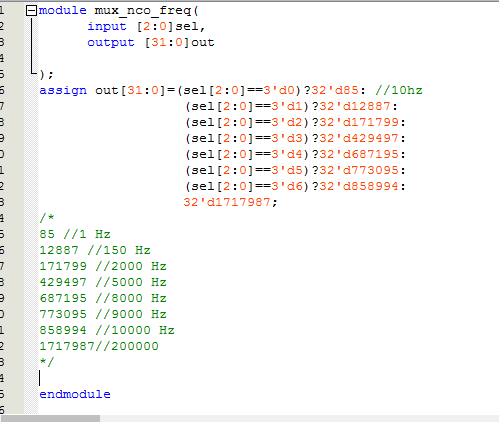Click the closing ); of the port list
The image size is (499, 422).
46,75
